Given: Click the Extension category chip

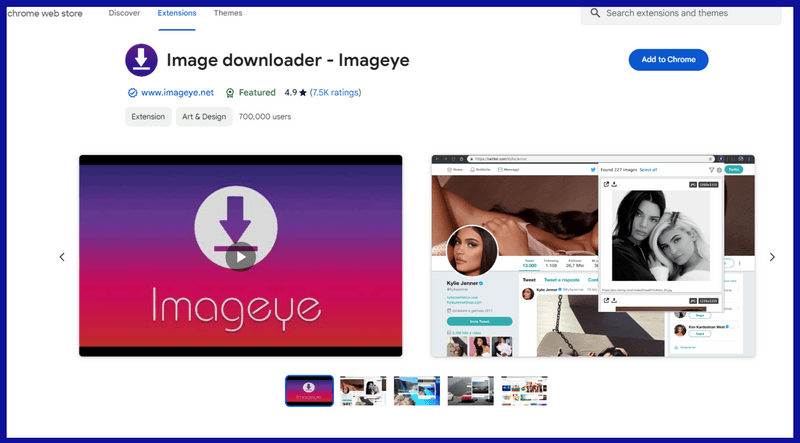Looking at the screenshot, I should [x=146, y=117].
